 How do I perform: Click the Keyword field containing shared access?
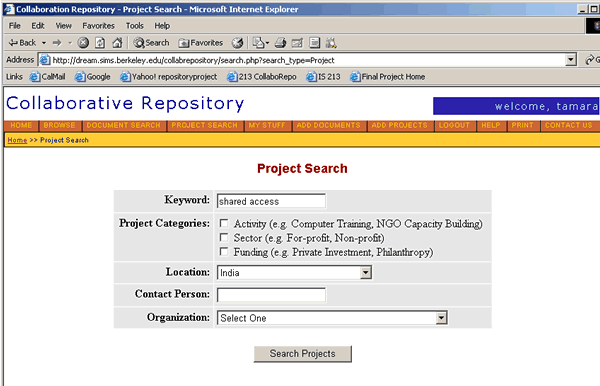click(x=271, y=201)
